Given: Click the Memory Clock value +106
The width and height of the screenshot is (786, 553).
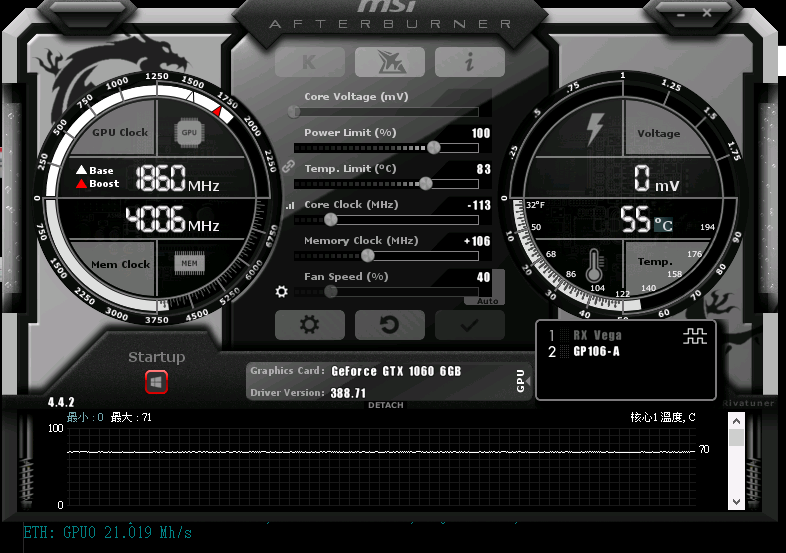Looking at the screenshot, I should click(x=477, y=241).
